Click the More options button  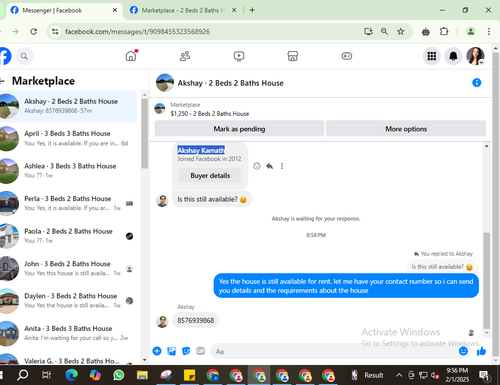pos(406,129)
